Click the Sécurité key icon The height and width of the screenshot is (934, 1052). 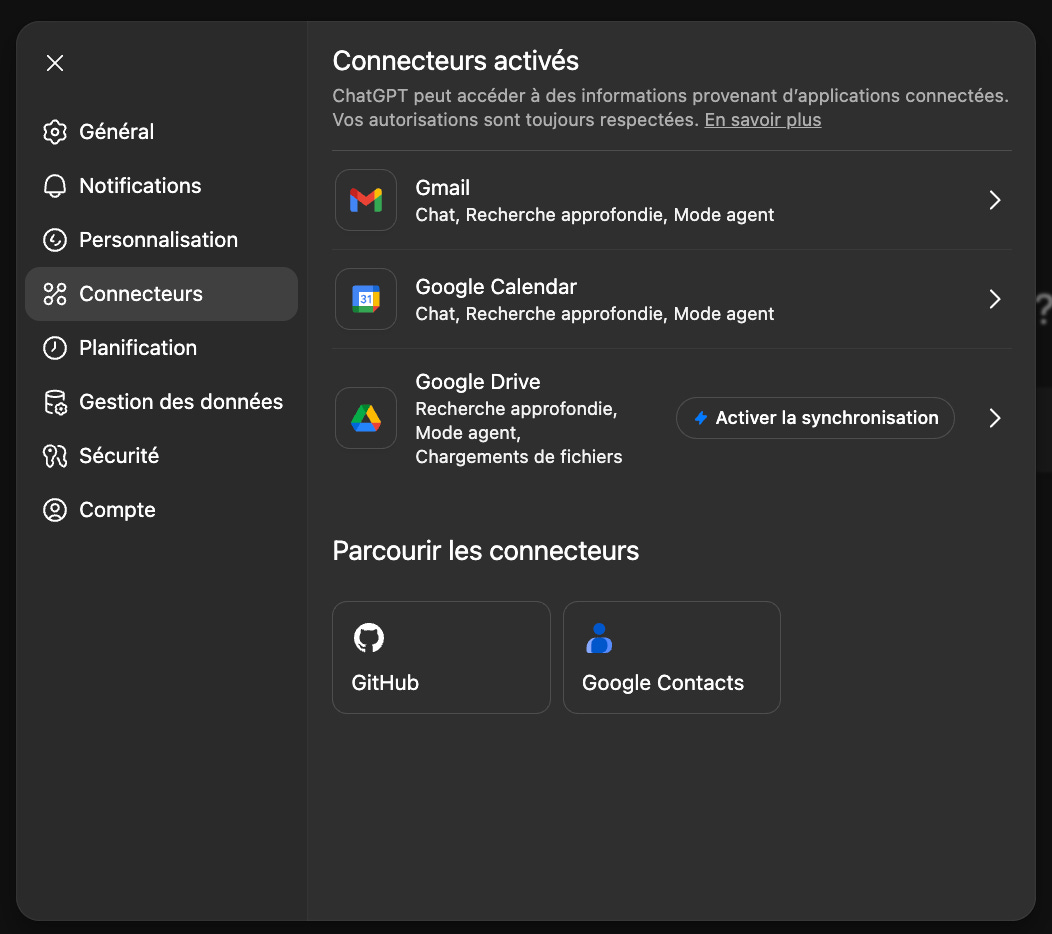(55, 456)
